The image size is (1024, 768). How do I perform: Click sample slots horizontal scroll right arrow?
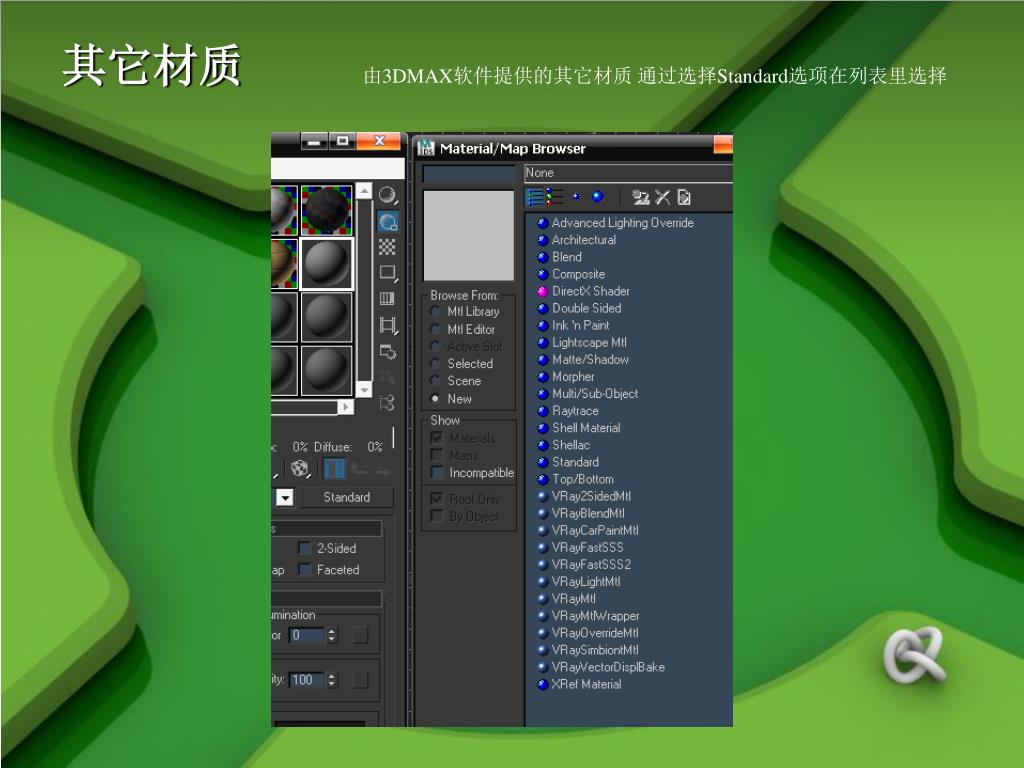[x=345, y=407]
